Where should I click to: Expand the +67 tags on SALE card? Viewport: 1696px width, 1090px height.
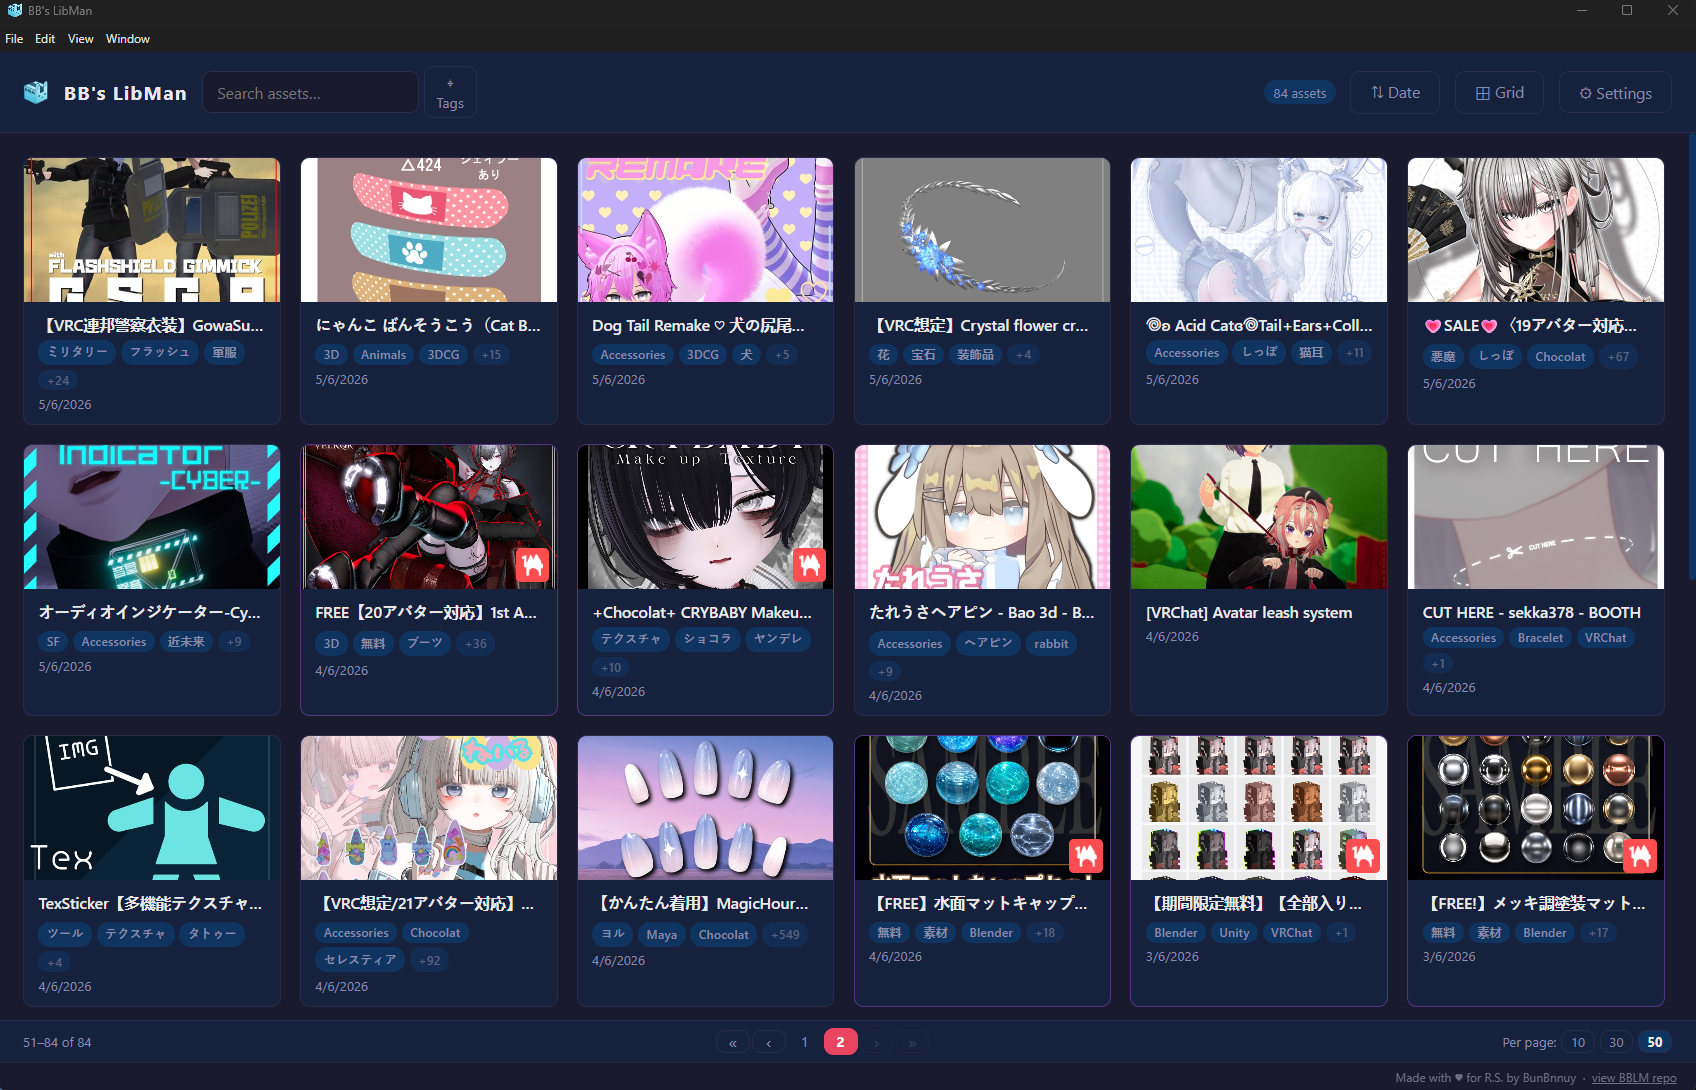1618,357
